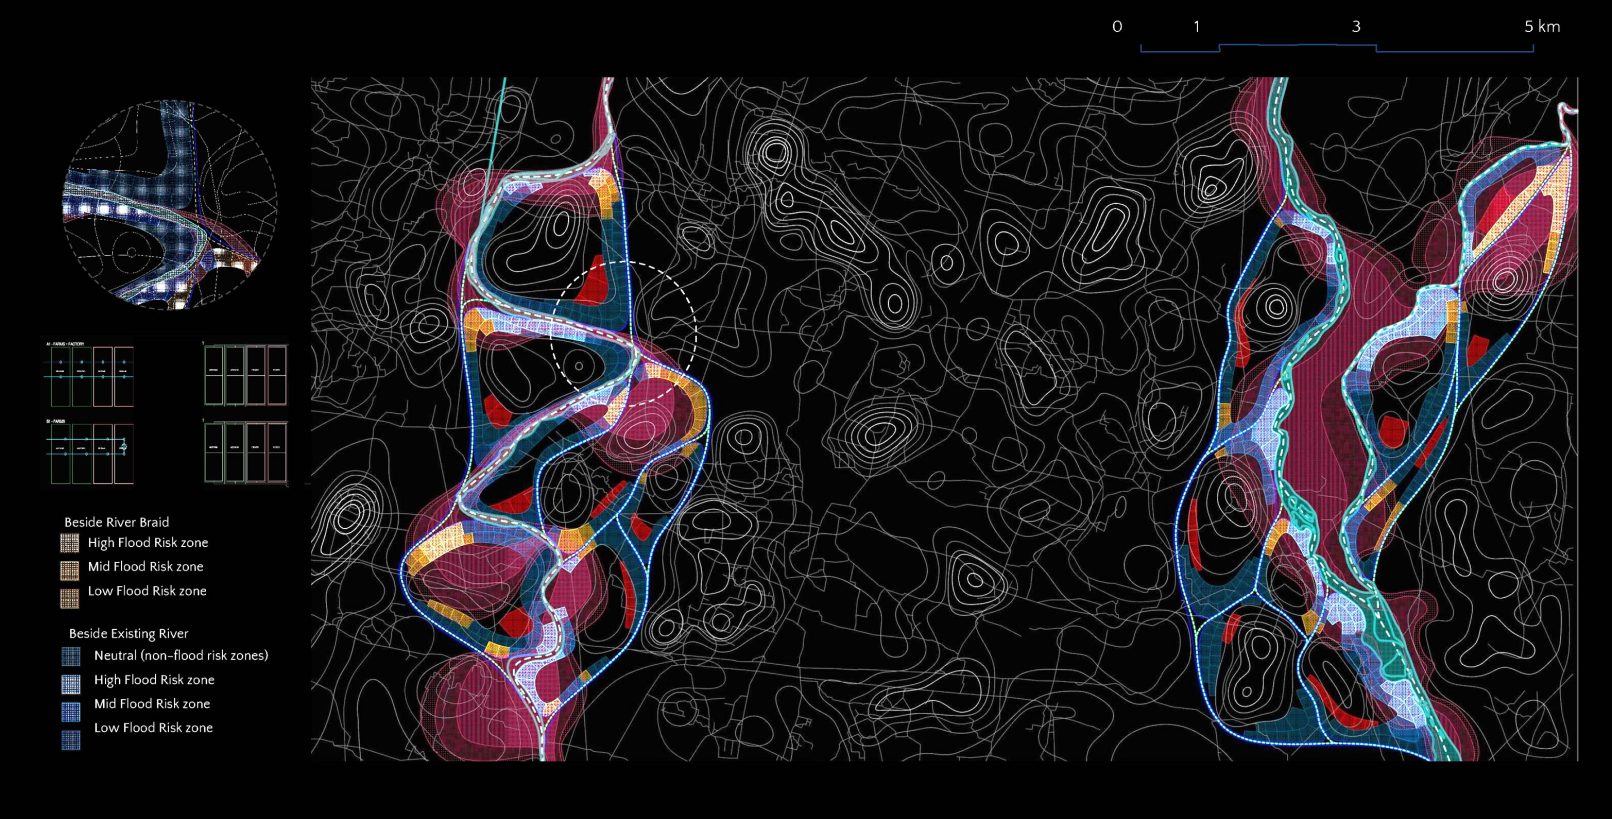Screen dimensions: 1612x819
Task: Select the upper-right unlabeled plot diagram
Action: click(x=245, y=375)
